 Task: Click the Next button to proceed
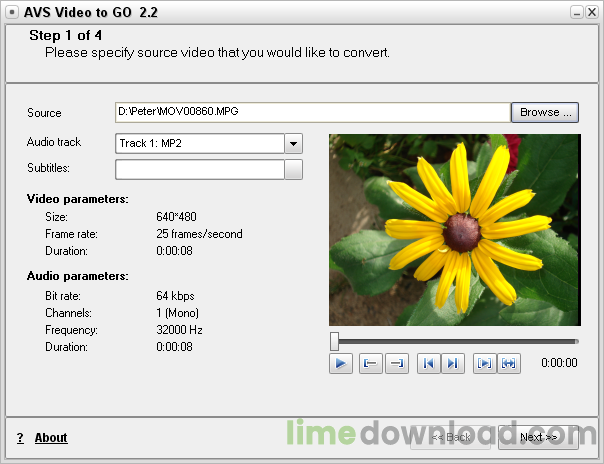point(538,437)
